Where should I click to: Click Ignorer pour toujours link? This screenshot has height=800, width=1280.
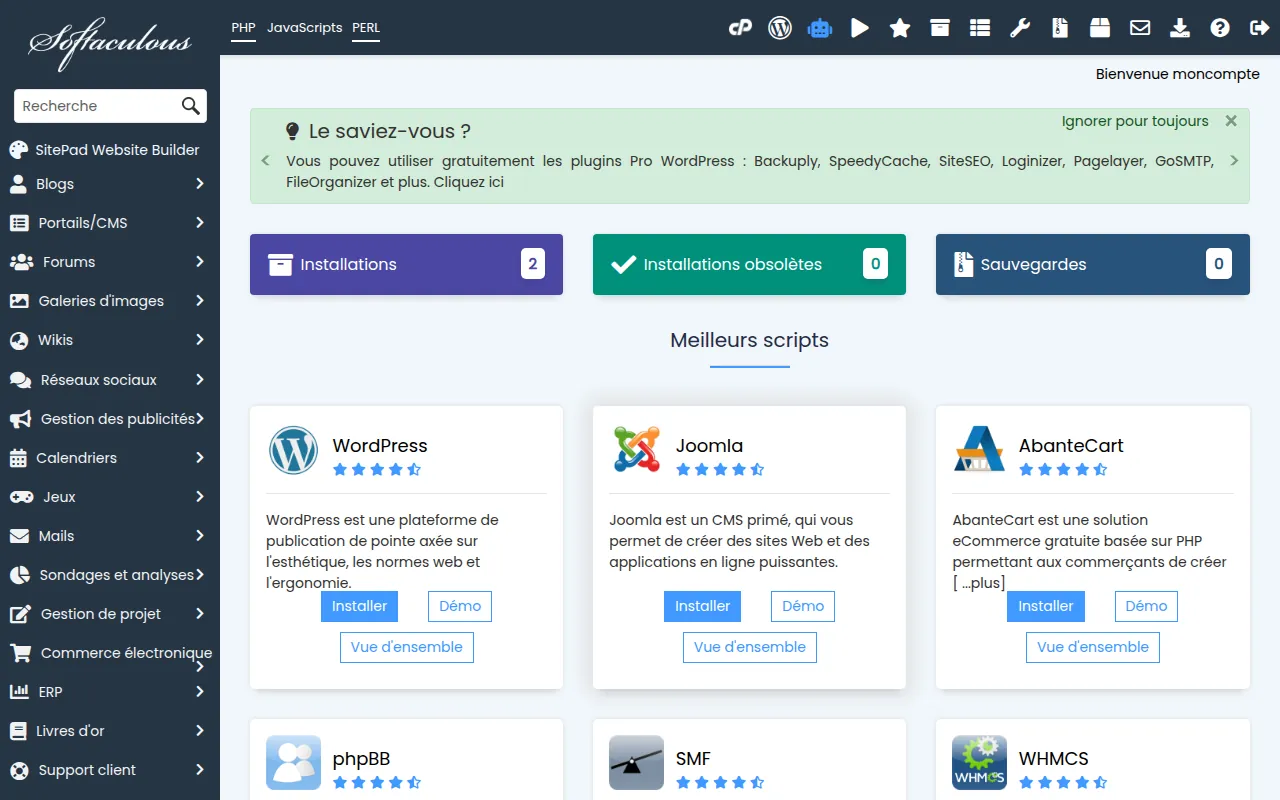pos(1135,121)
